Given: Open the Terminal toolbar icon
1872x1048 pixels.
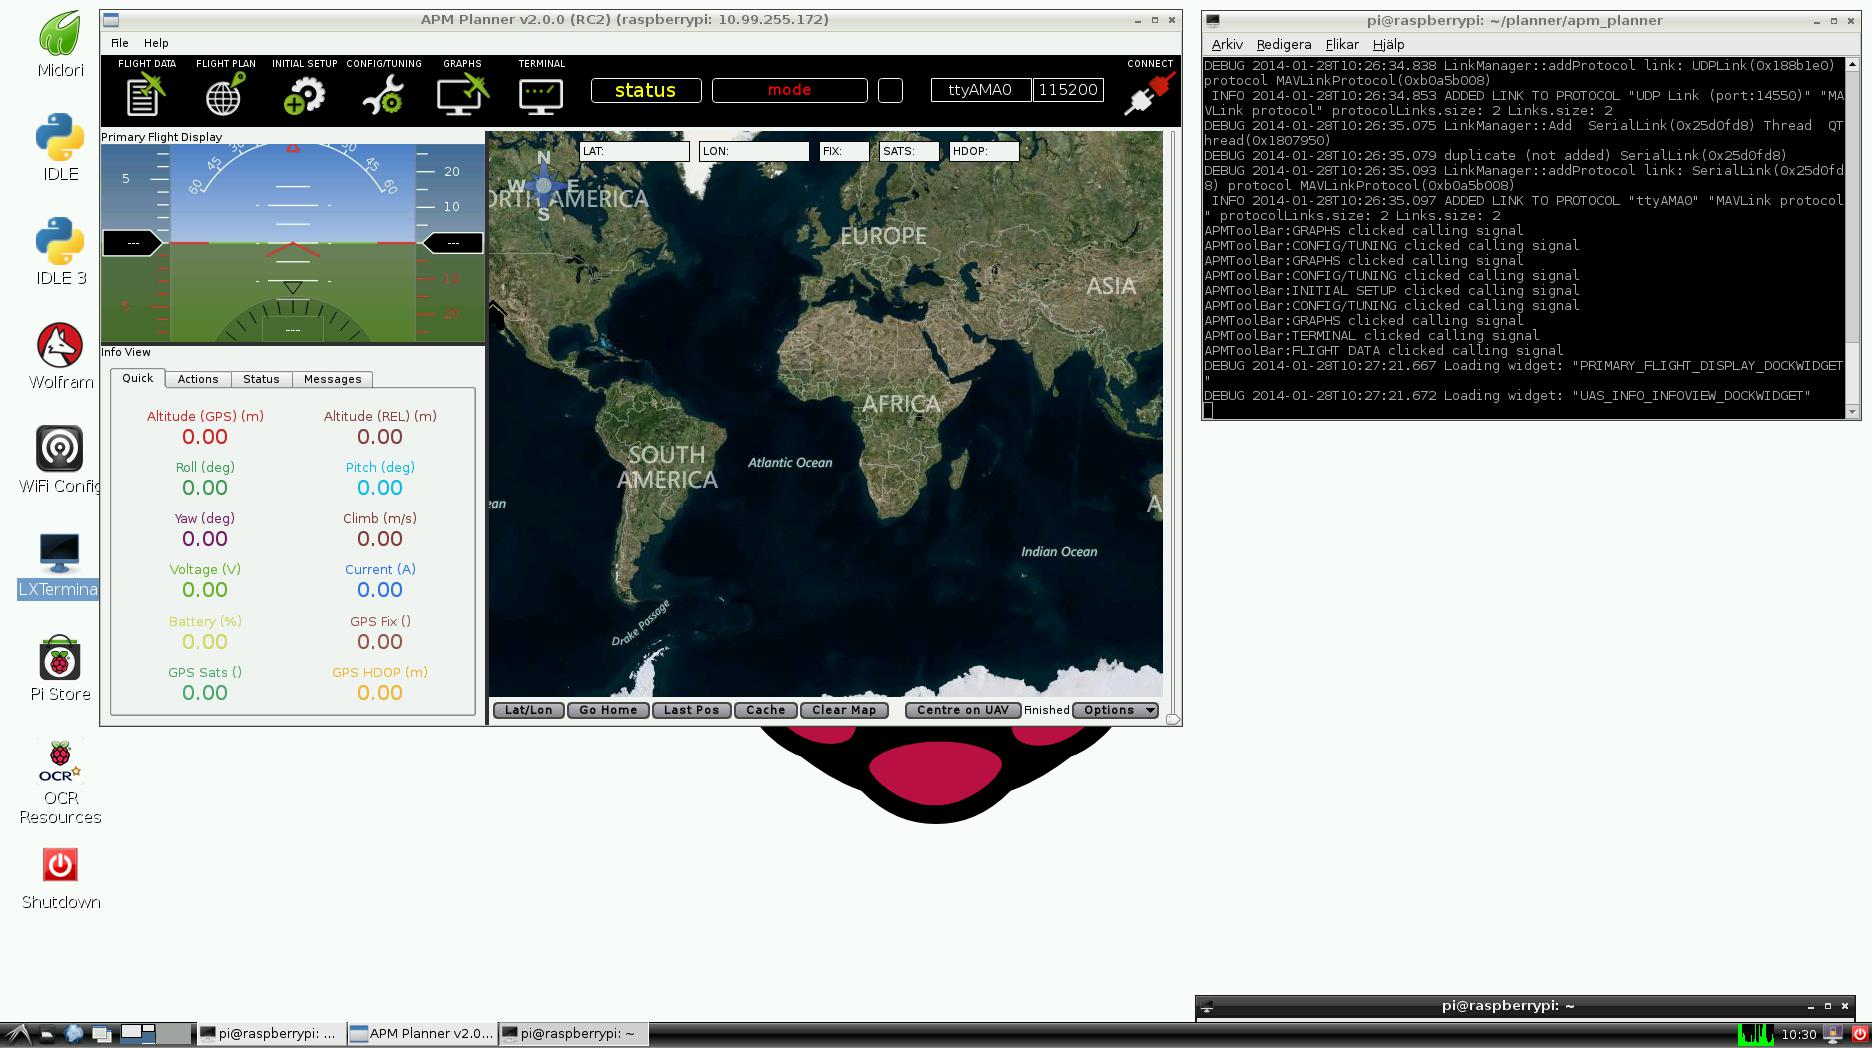Looking at the screenshot, I should click(541, 95).
